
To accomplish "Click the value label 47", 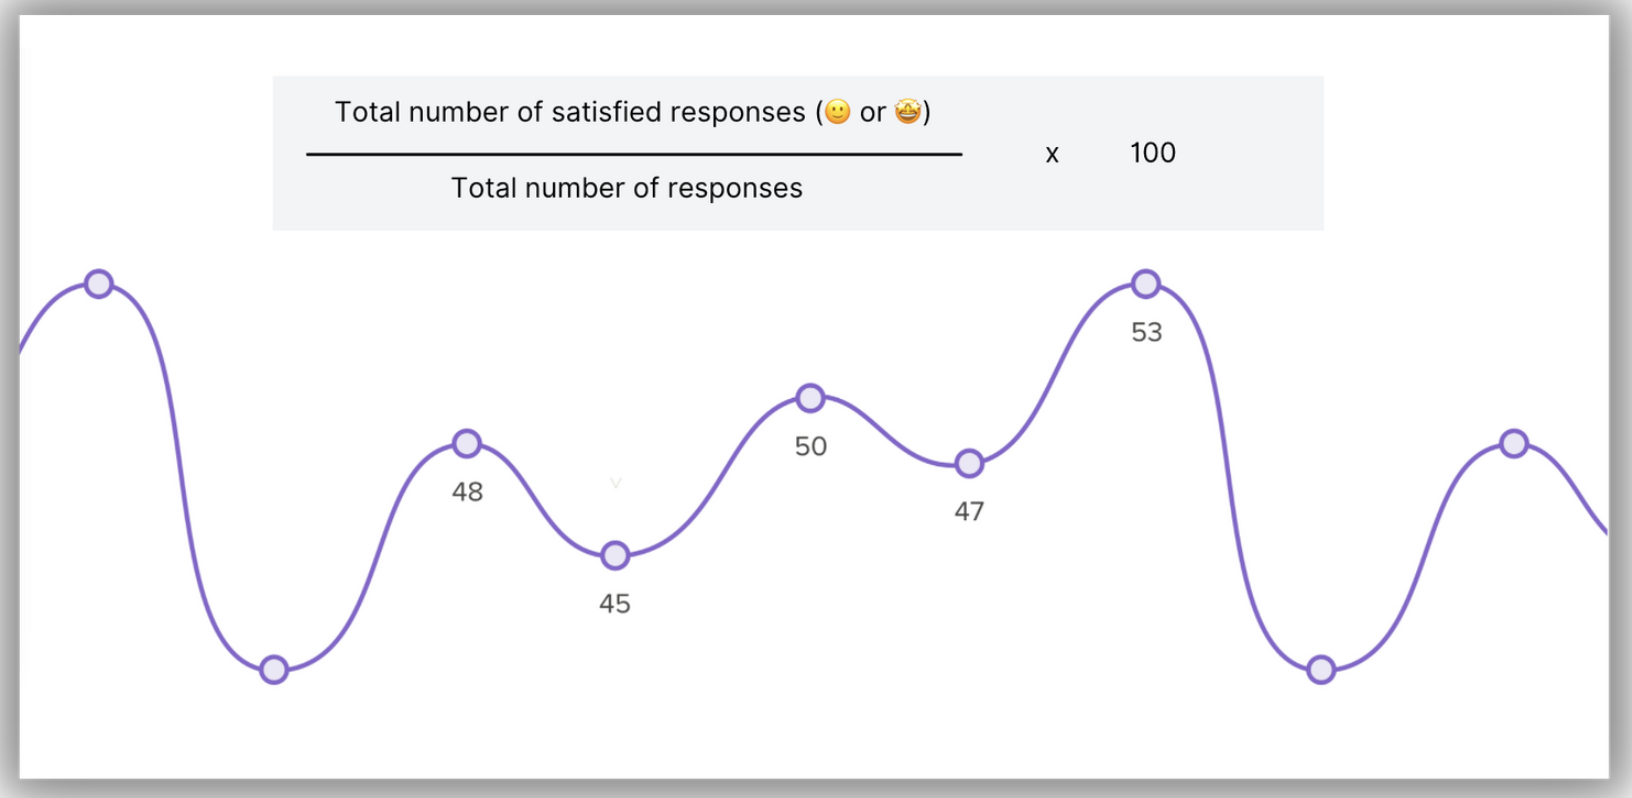I will (x=969, y=511).
